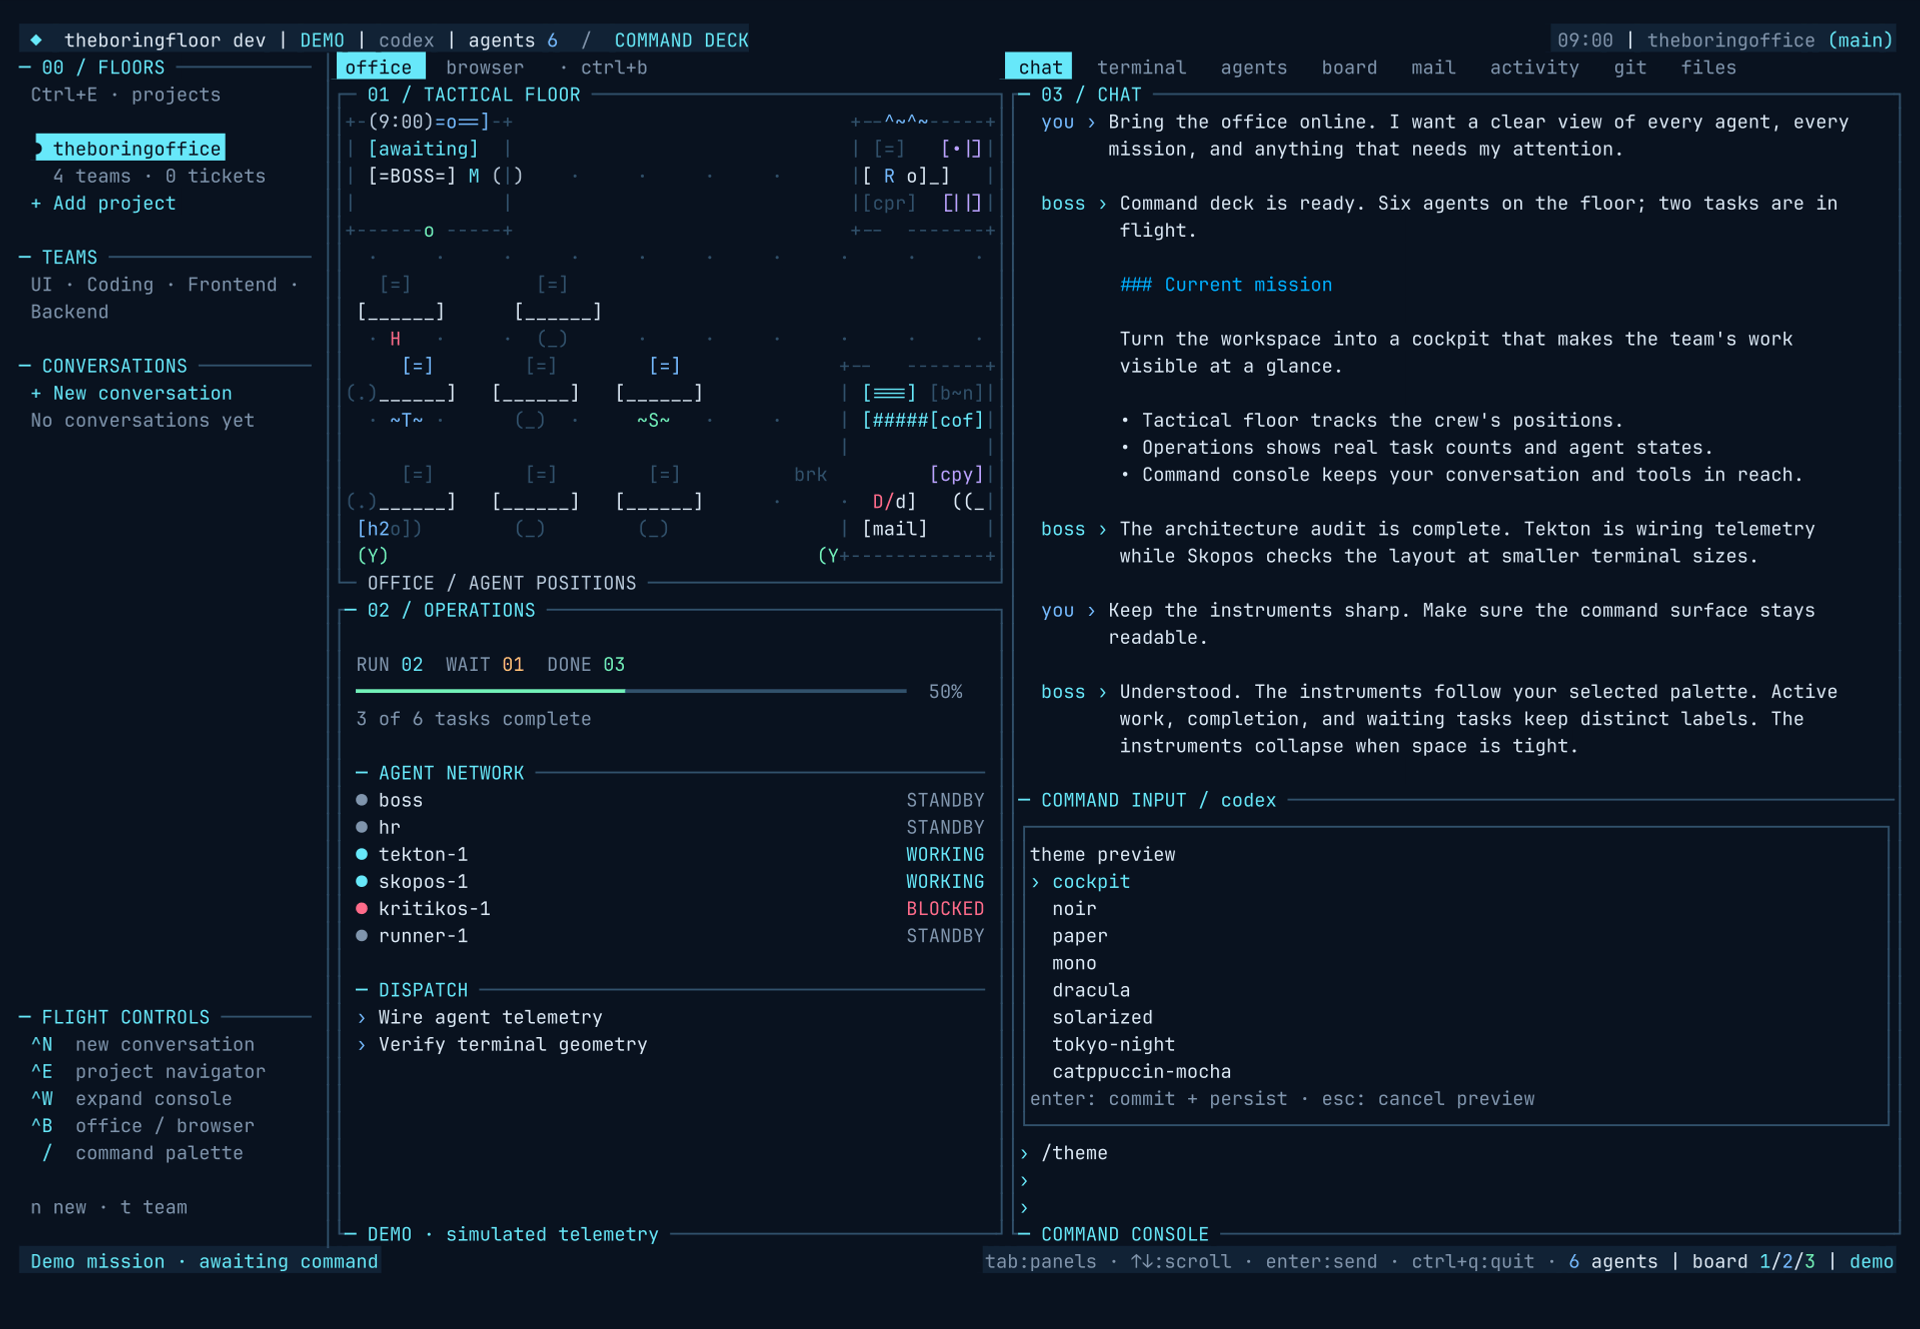
Task: Click the BOSS desk on floor
Action: [412, 175]
